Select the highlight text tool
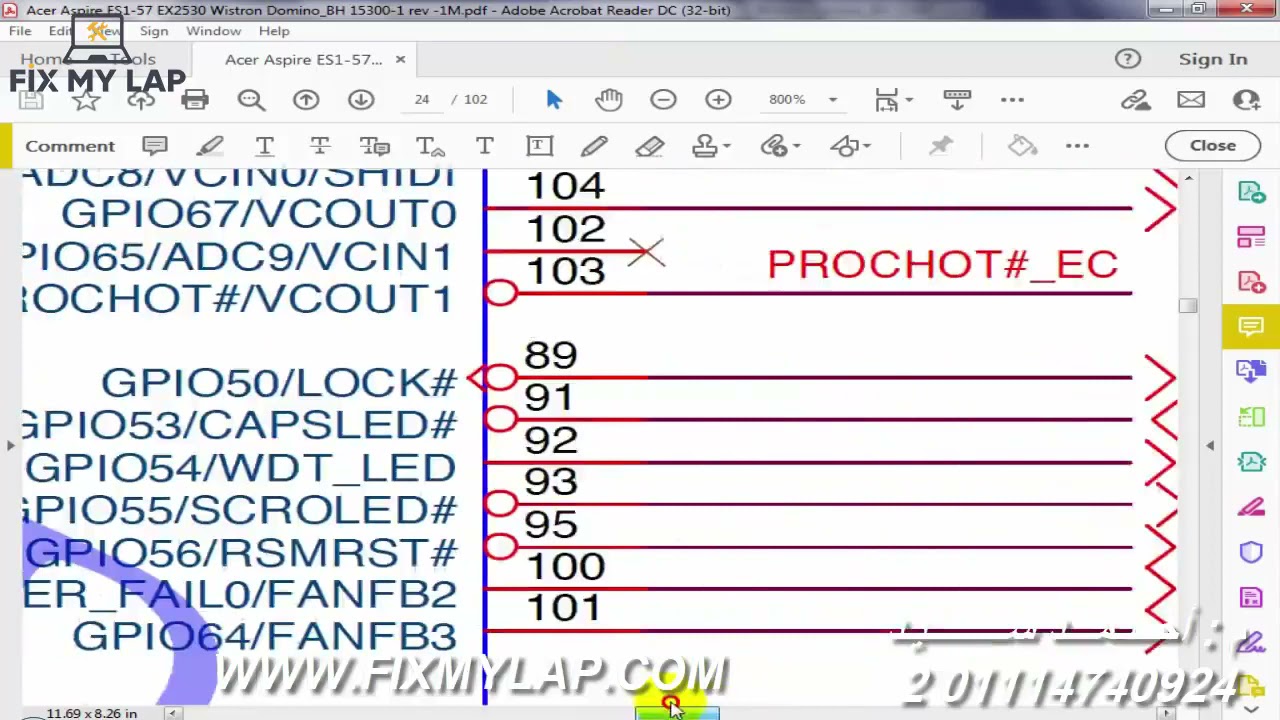This screenshot has height=720, width=1280. (x=209, y=146)
